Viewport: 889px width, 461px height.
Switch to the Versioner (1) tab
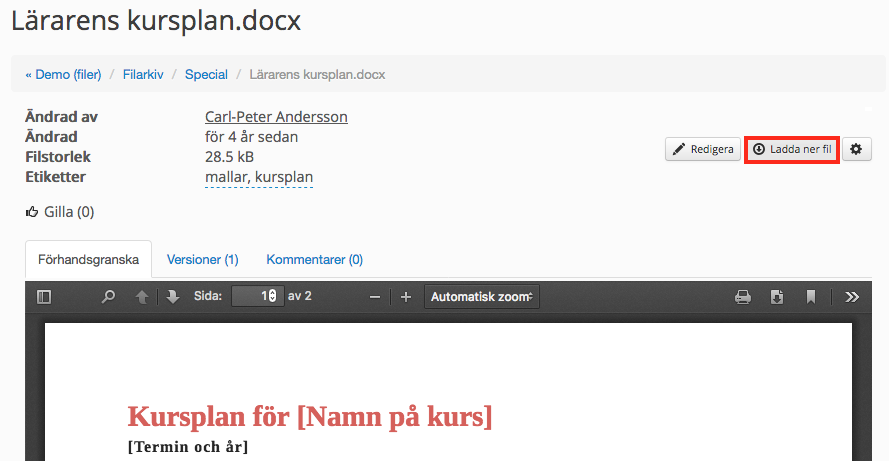tap(202, 259)
